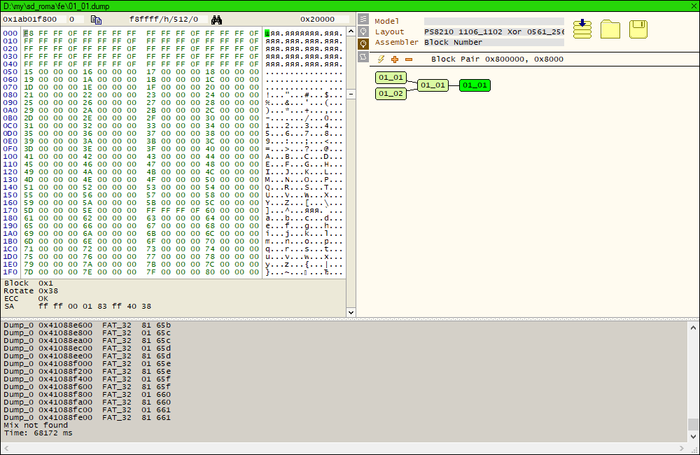Click the Layout value PS8210 field
This screenshot has height=455, width=700.
point(494,32)
